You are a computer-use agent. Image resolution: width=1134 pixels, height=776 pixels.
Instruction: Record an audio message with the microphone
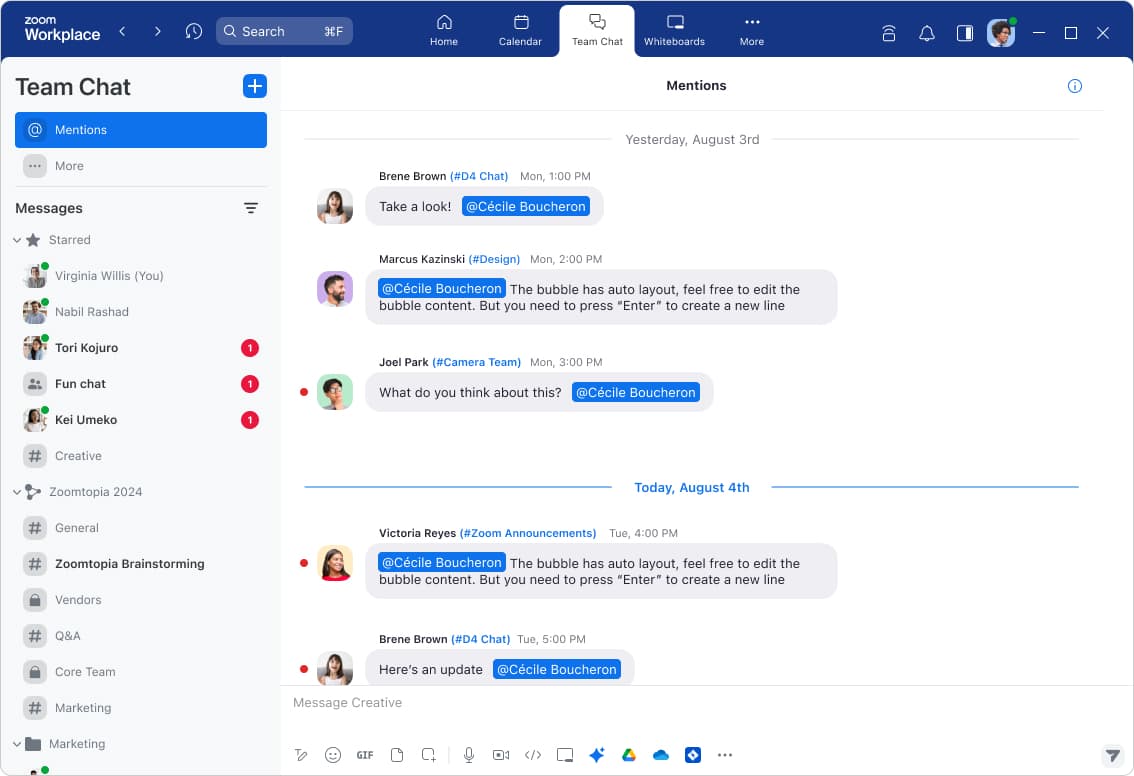coord(469,755)
